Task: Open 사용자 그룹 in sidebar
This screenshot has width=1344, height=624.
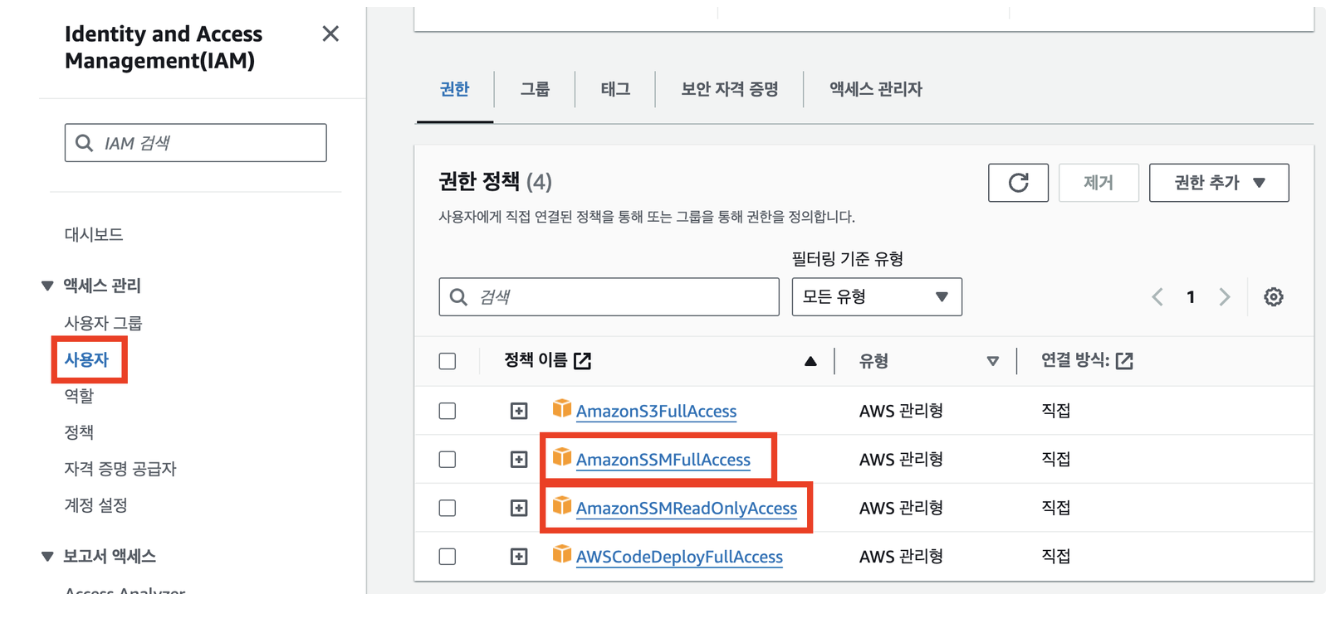Action: click(x=103, y=323)
